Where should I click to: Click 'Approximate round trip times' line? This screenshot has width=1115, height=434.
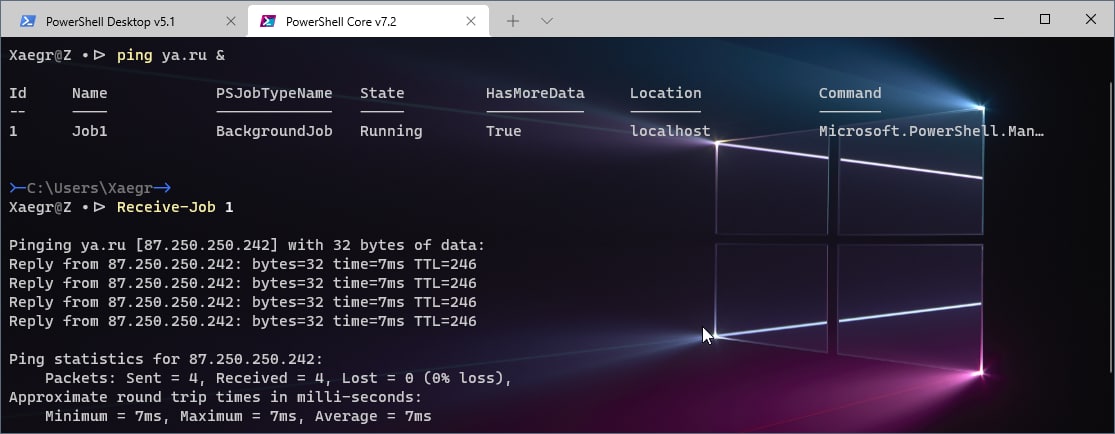pyautogui.click(x=215, y=397)
